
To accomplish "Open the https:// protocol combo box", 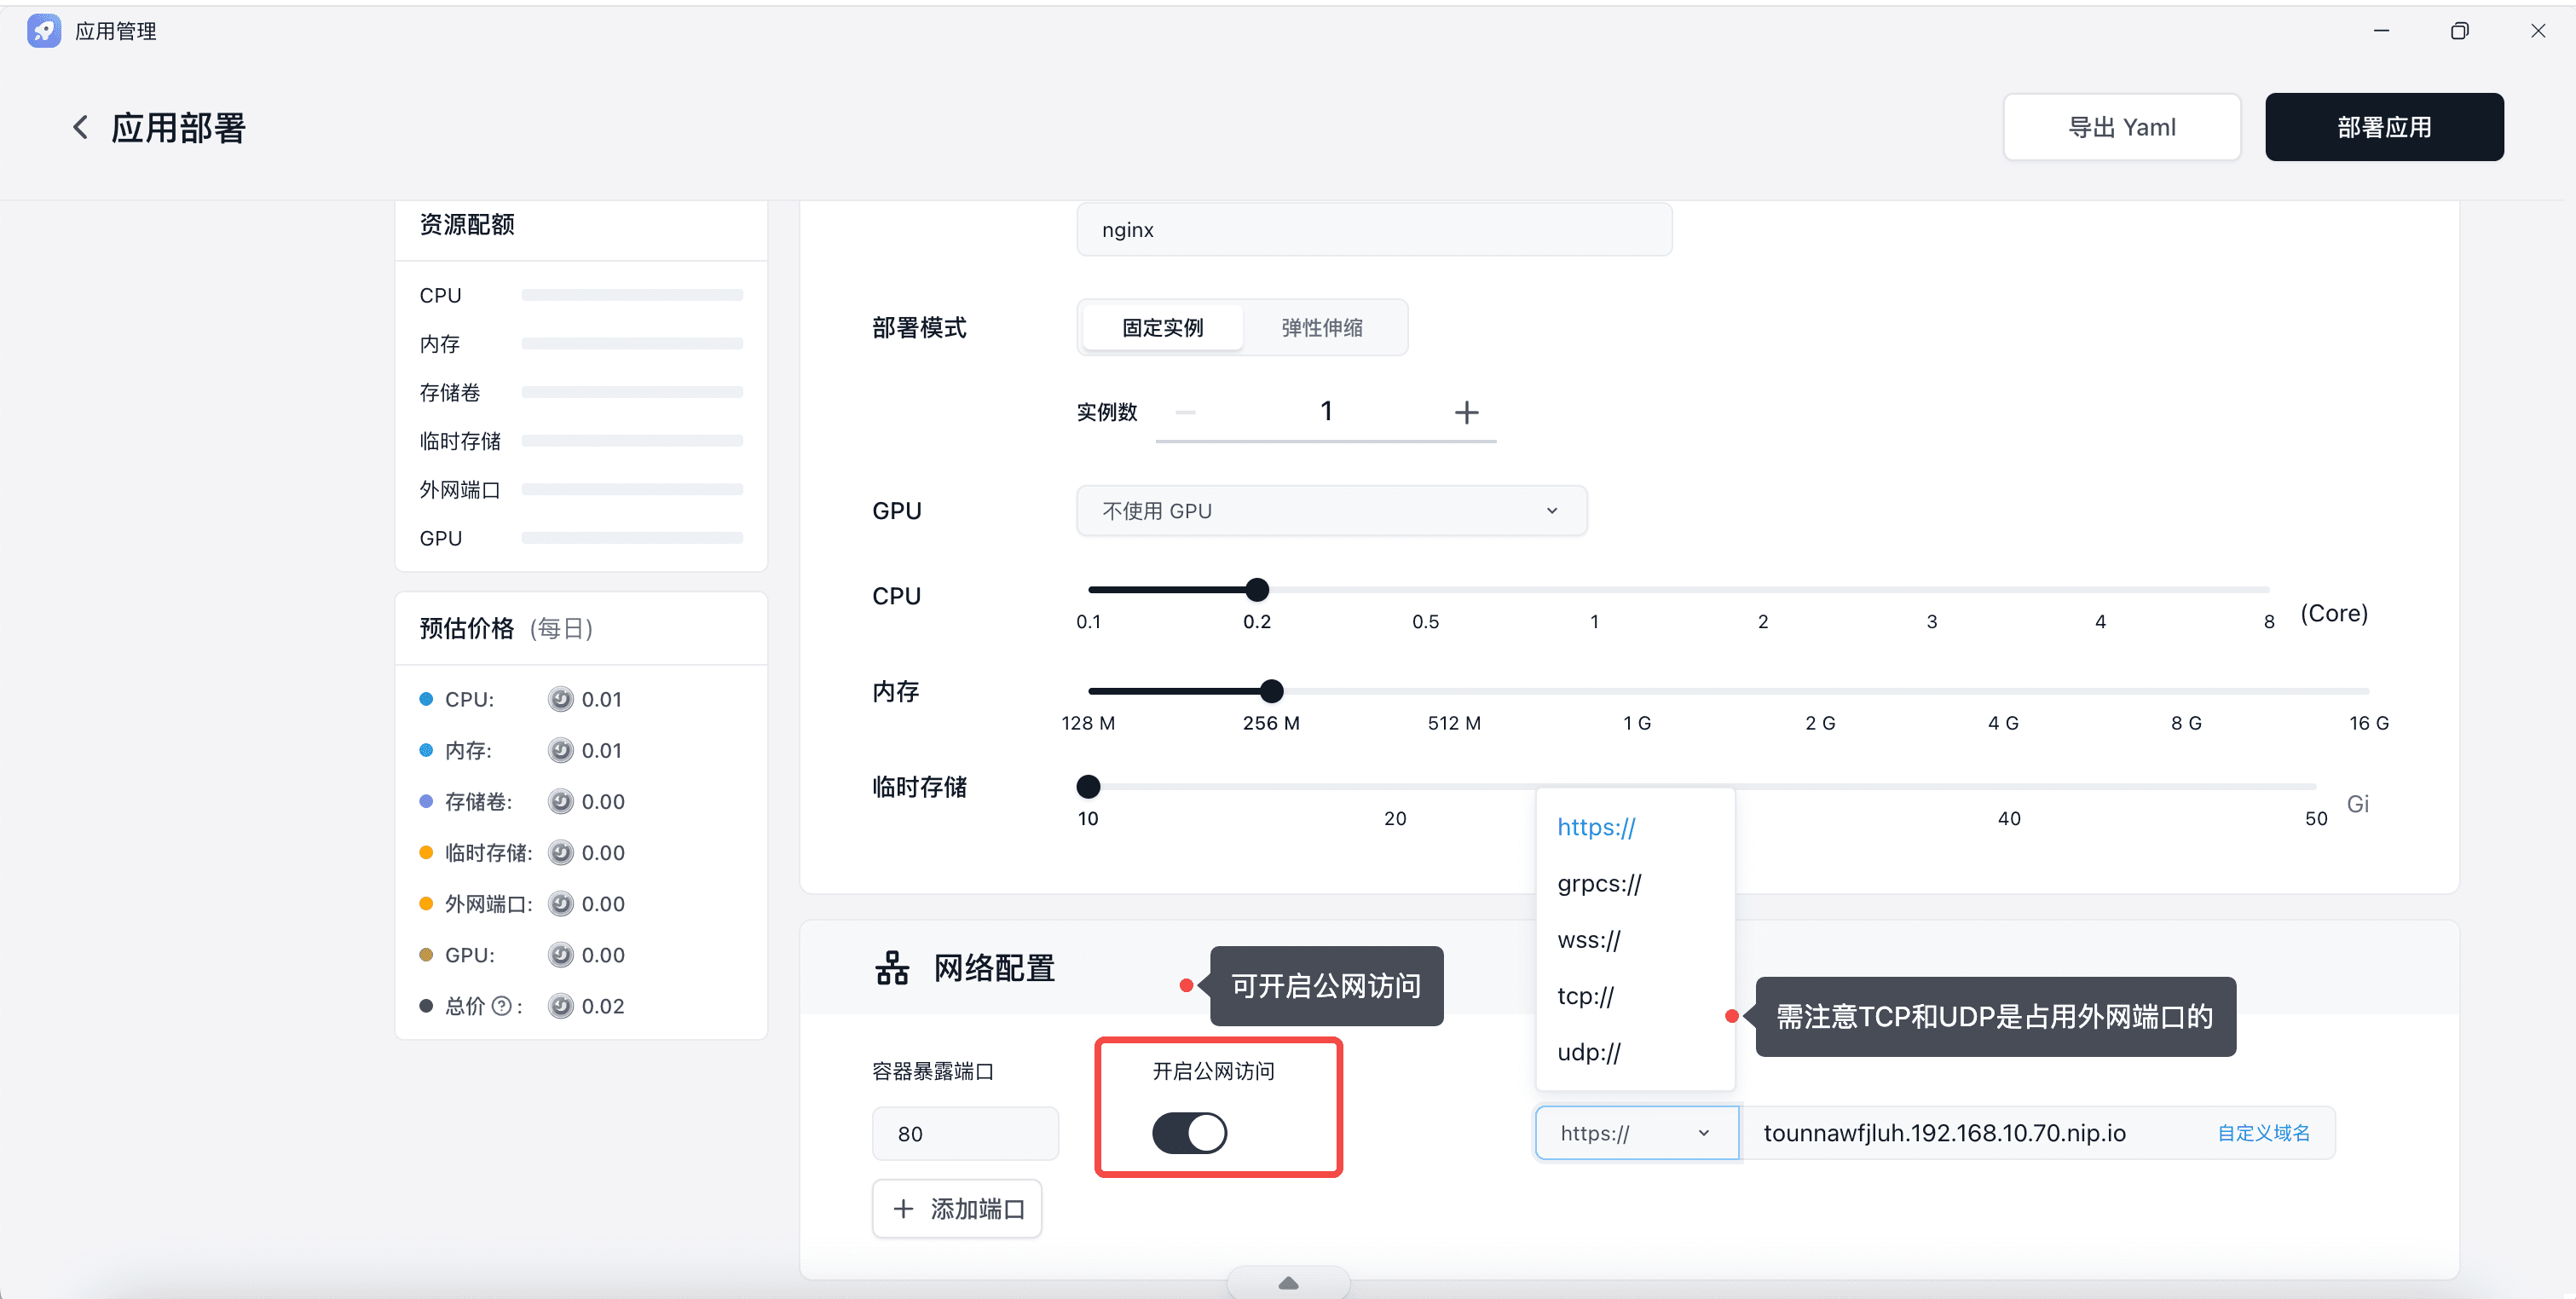I will 1636,1133.
